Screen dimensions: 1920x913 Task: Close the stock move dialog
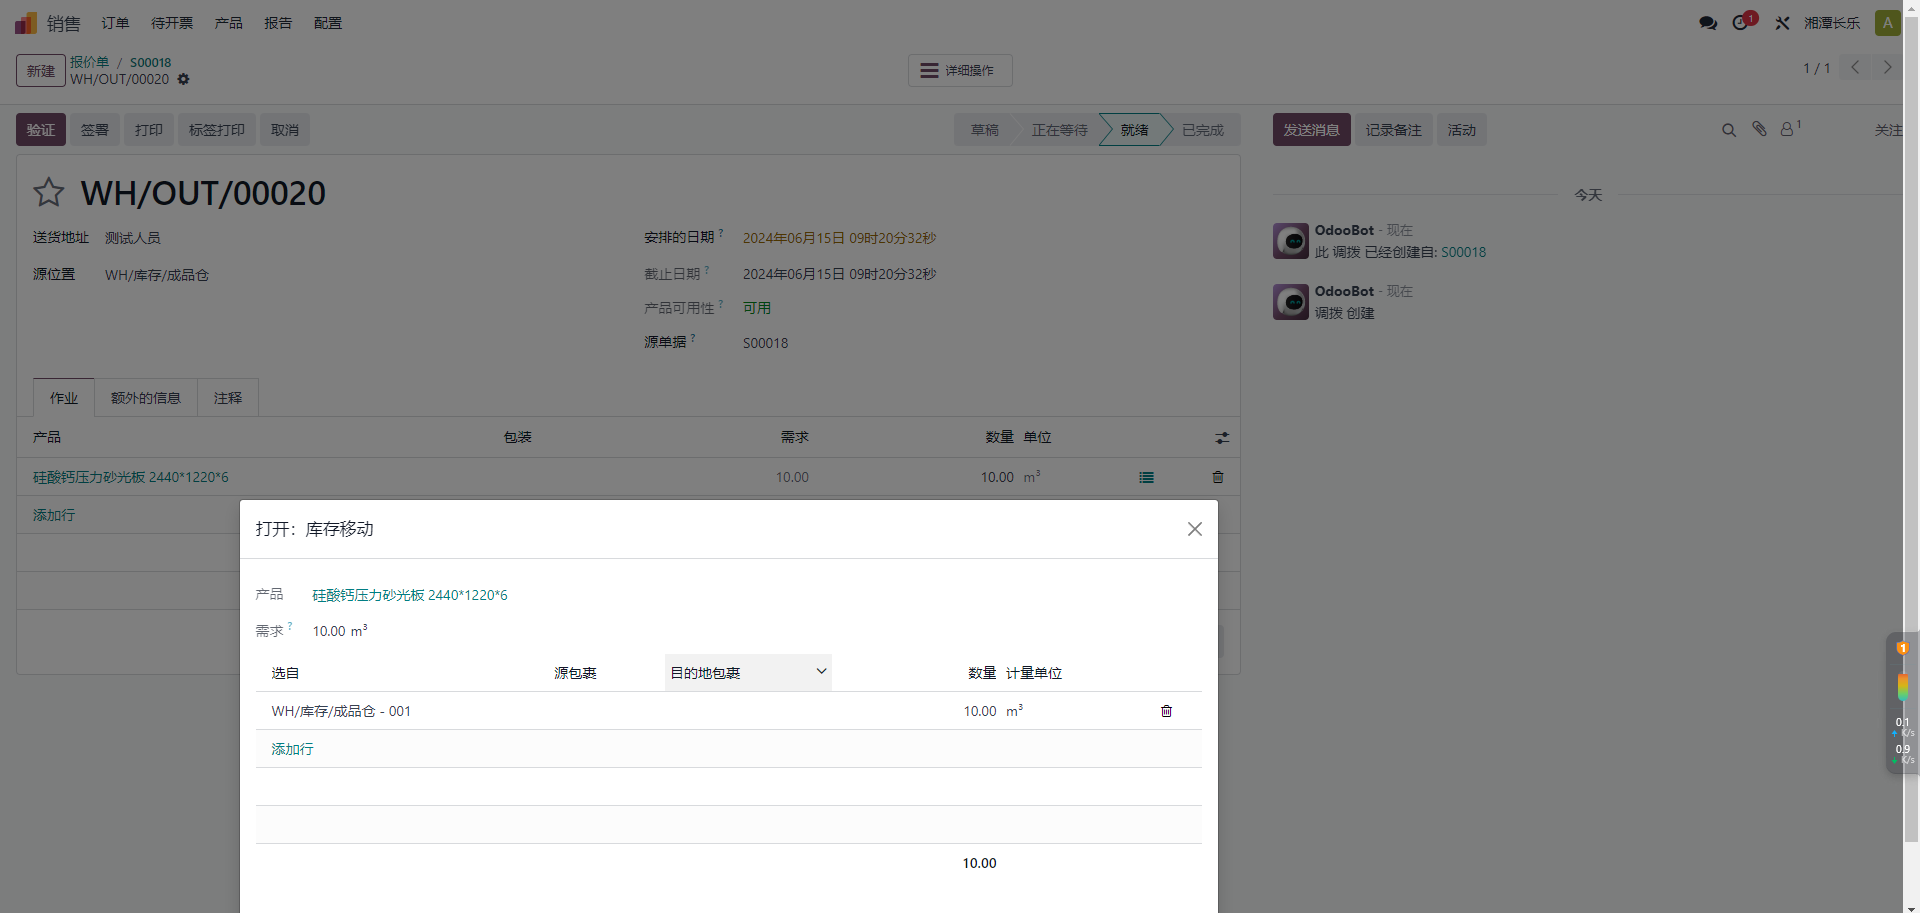[x=1195, y=529]
